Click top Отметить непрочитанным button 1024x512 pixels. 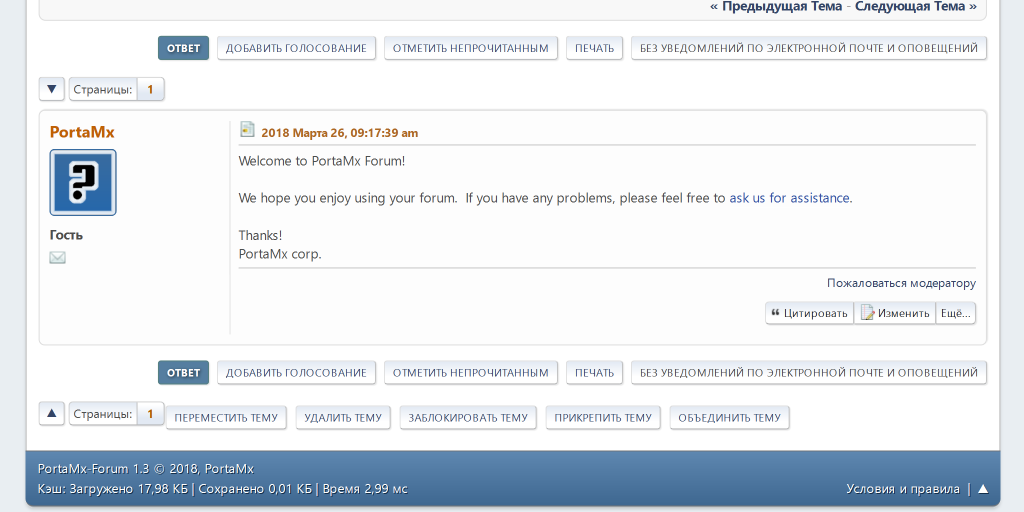pos(470,48)
